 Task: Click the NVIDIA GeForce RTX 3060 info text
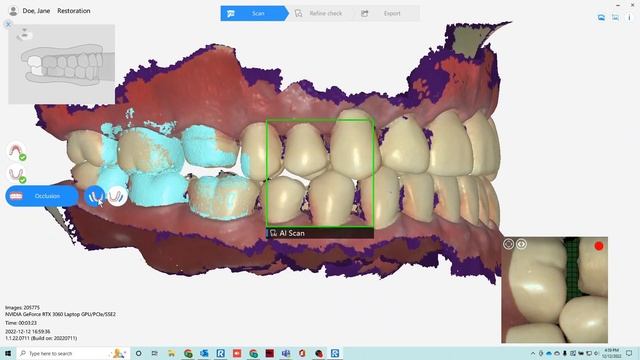tap(60, 314)
